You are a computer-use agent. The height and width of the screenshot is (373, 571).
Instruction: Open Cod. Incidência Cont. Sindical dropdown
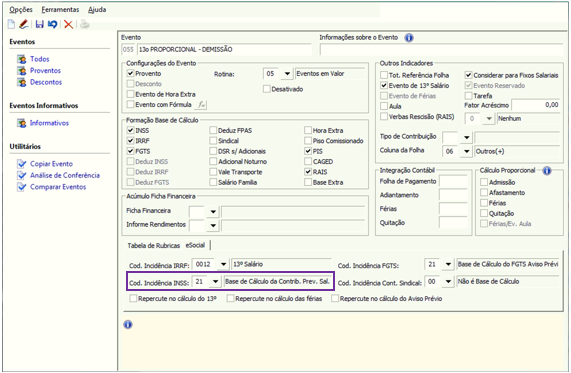[x=448, y=282]
